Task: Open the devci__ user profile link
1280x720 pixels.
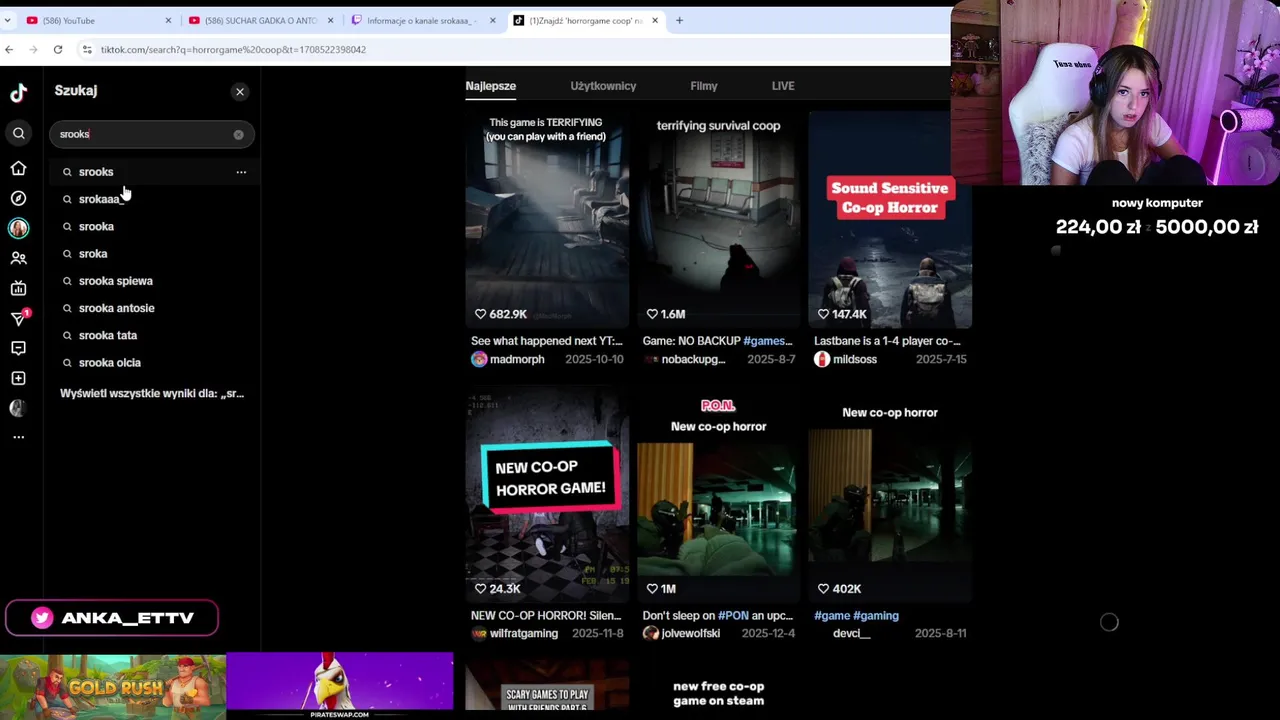Action: 851,634
